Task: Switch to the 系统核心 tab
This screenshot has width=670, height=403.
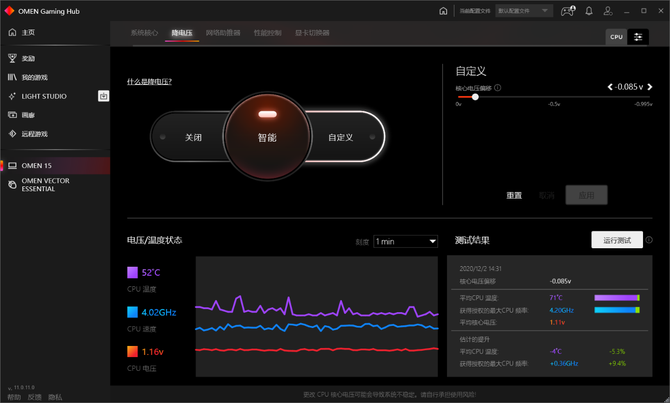Action: coord(144,33)
